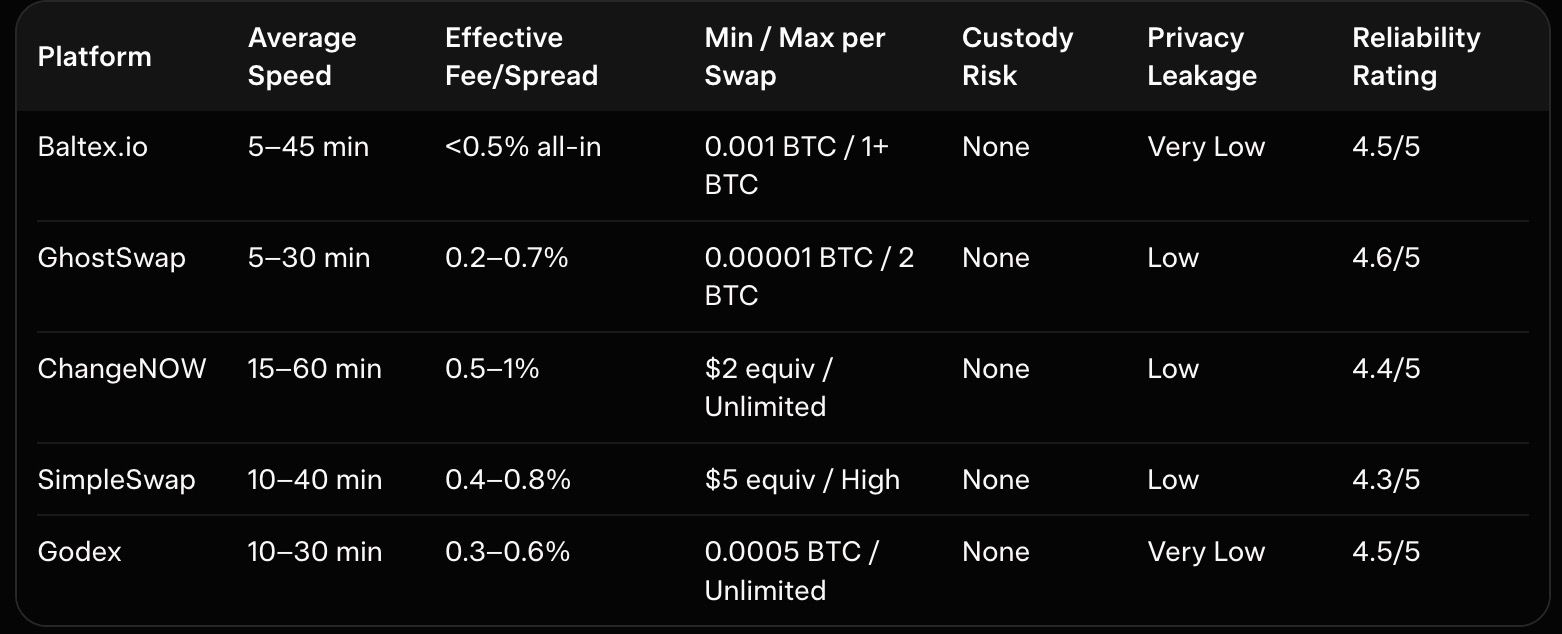
Task: Click the GhostSwap platform cell
Action: [x=111, y=258]
